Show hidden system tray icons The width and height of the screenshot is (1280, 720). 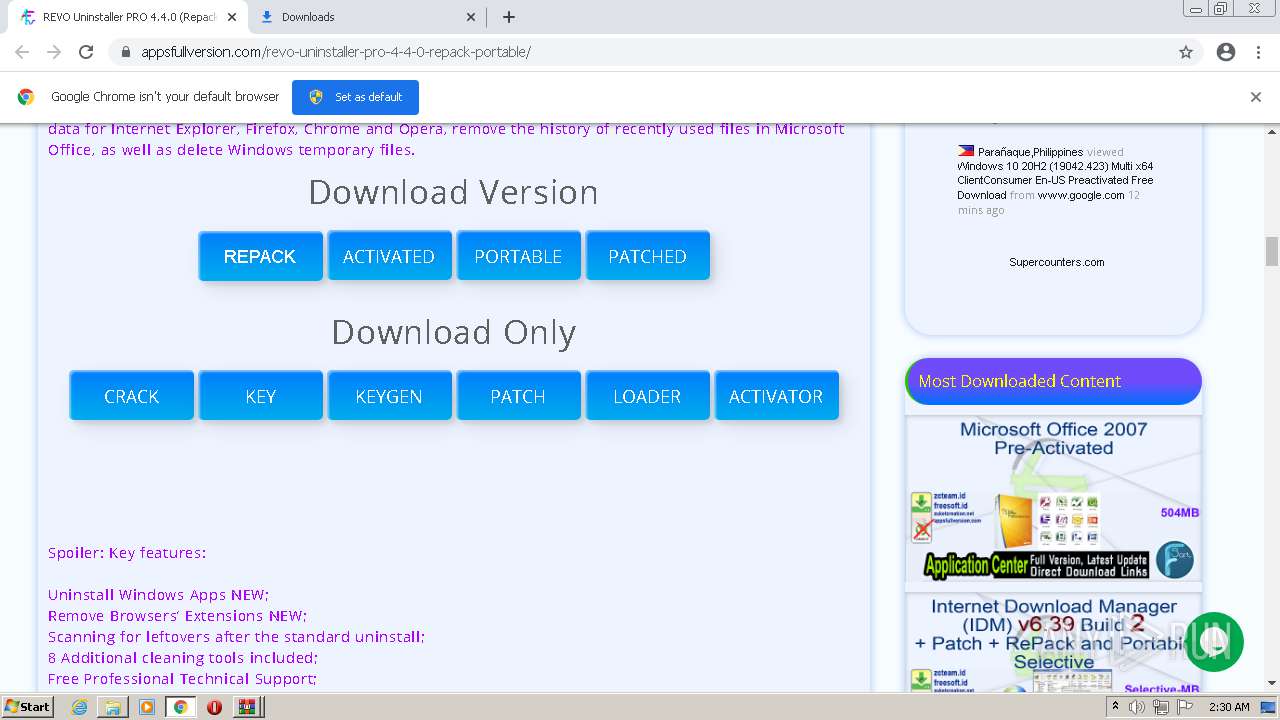[1116, 706]
